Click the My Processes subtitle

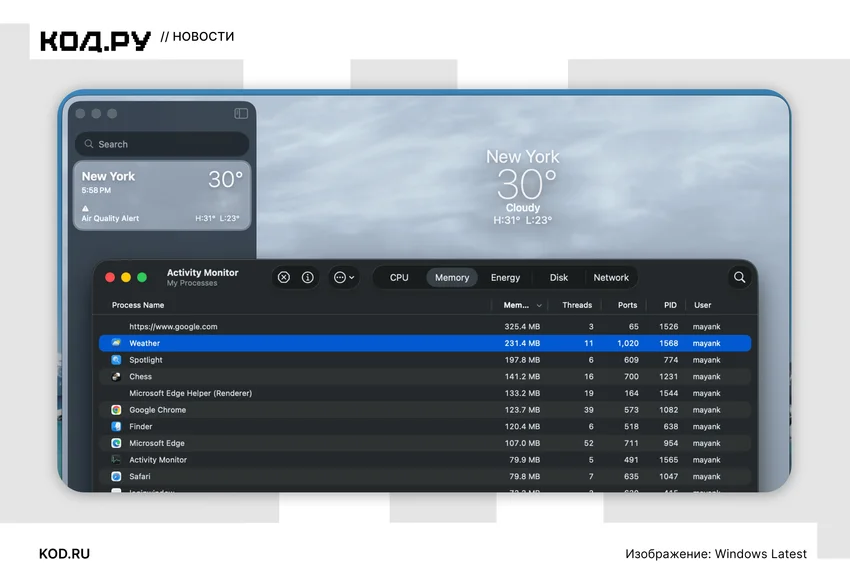(192, 283)
